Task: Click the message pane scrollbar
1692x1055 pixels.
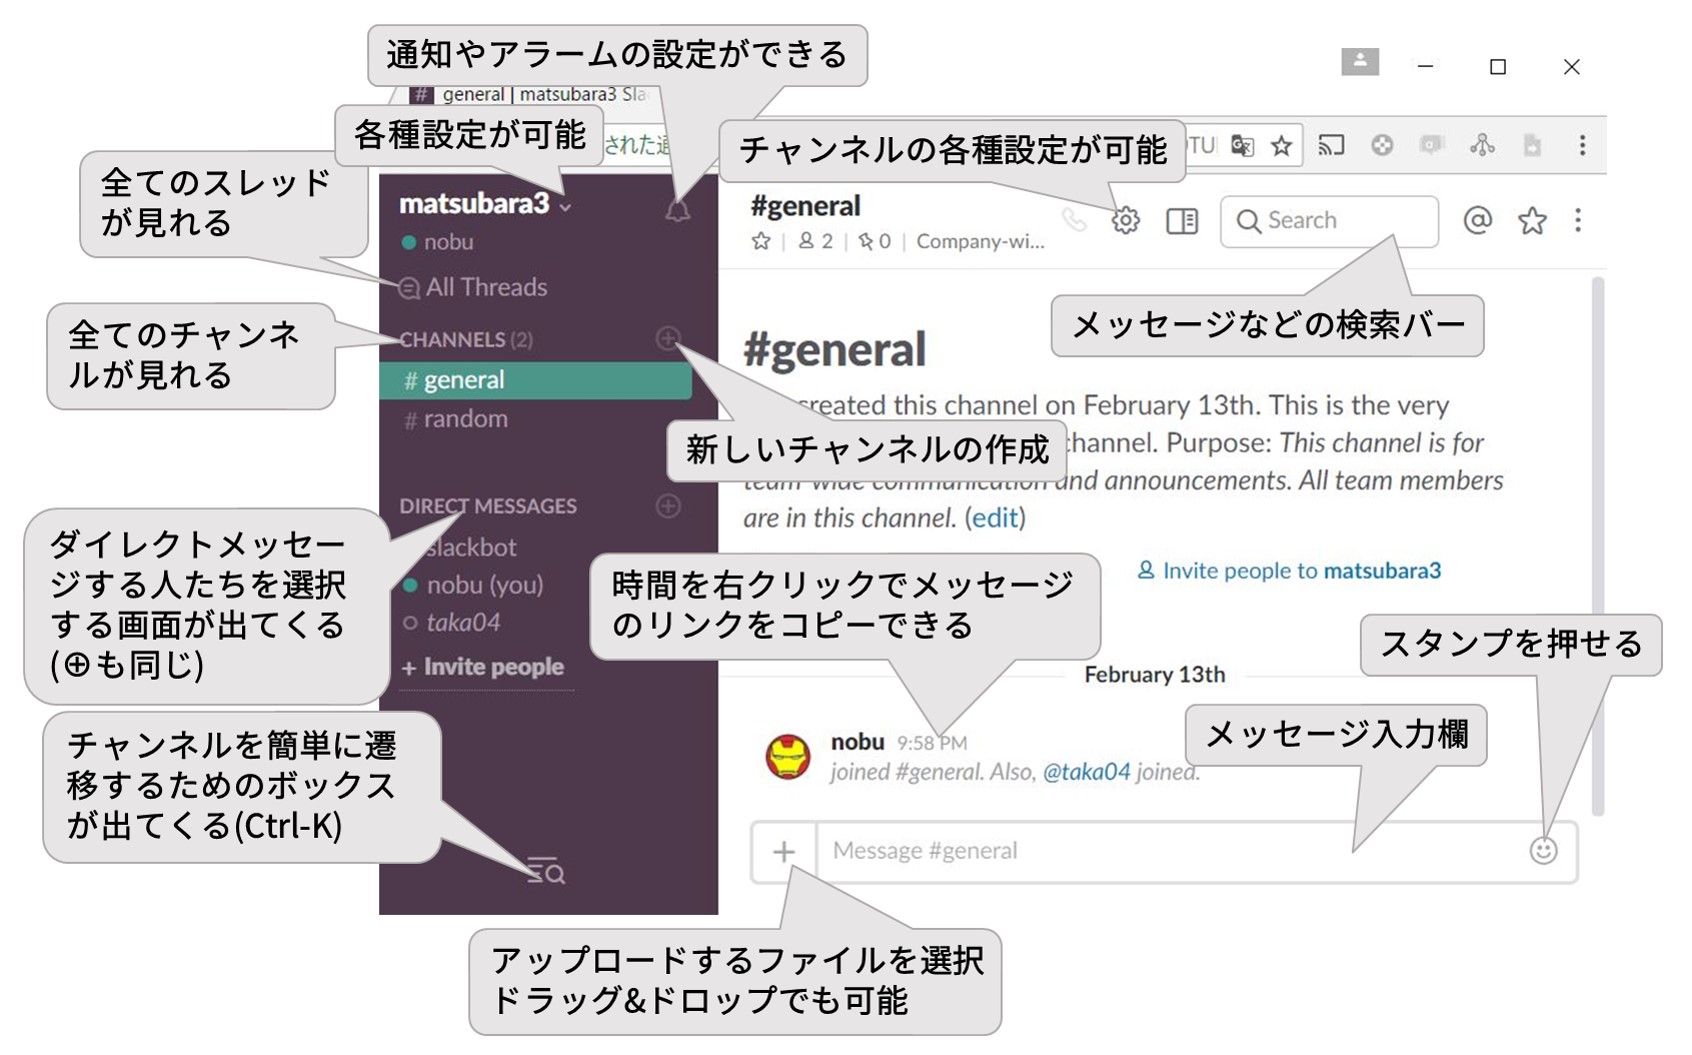Action: click(x=1597, y=545)
